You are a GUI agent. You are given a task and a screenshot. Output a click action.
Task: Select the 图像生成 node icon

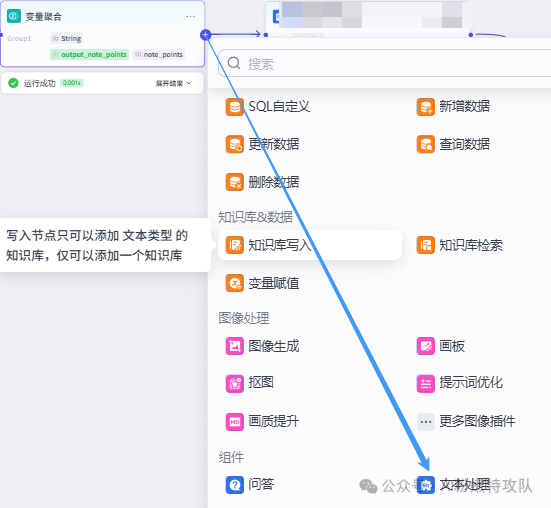[x=235, y=346]
